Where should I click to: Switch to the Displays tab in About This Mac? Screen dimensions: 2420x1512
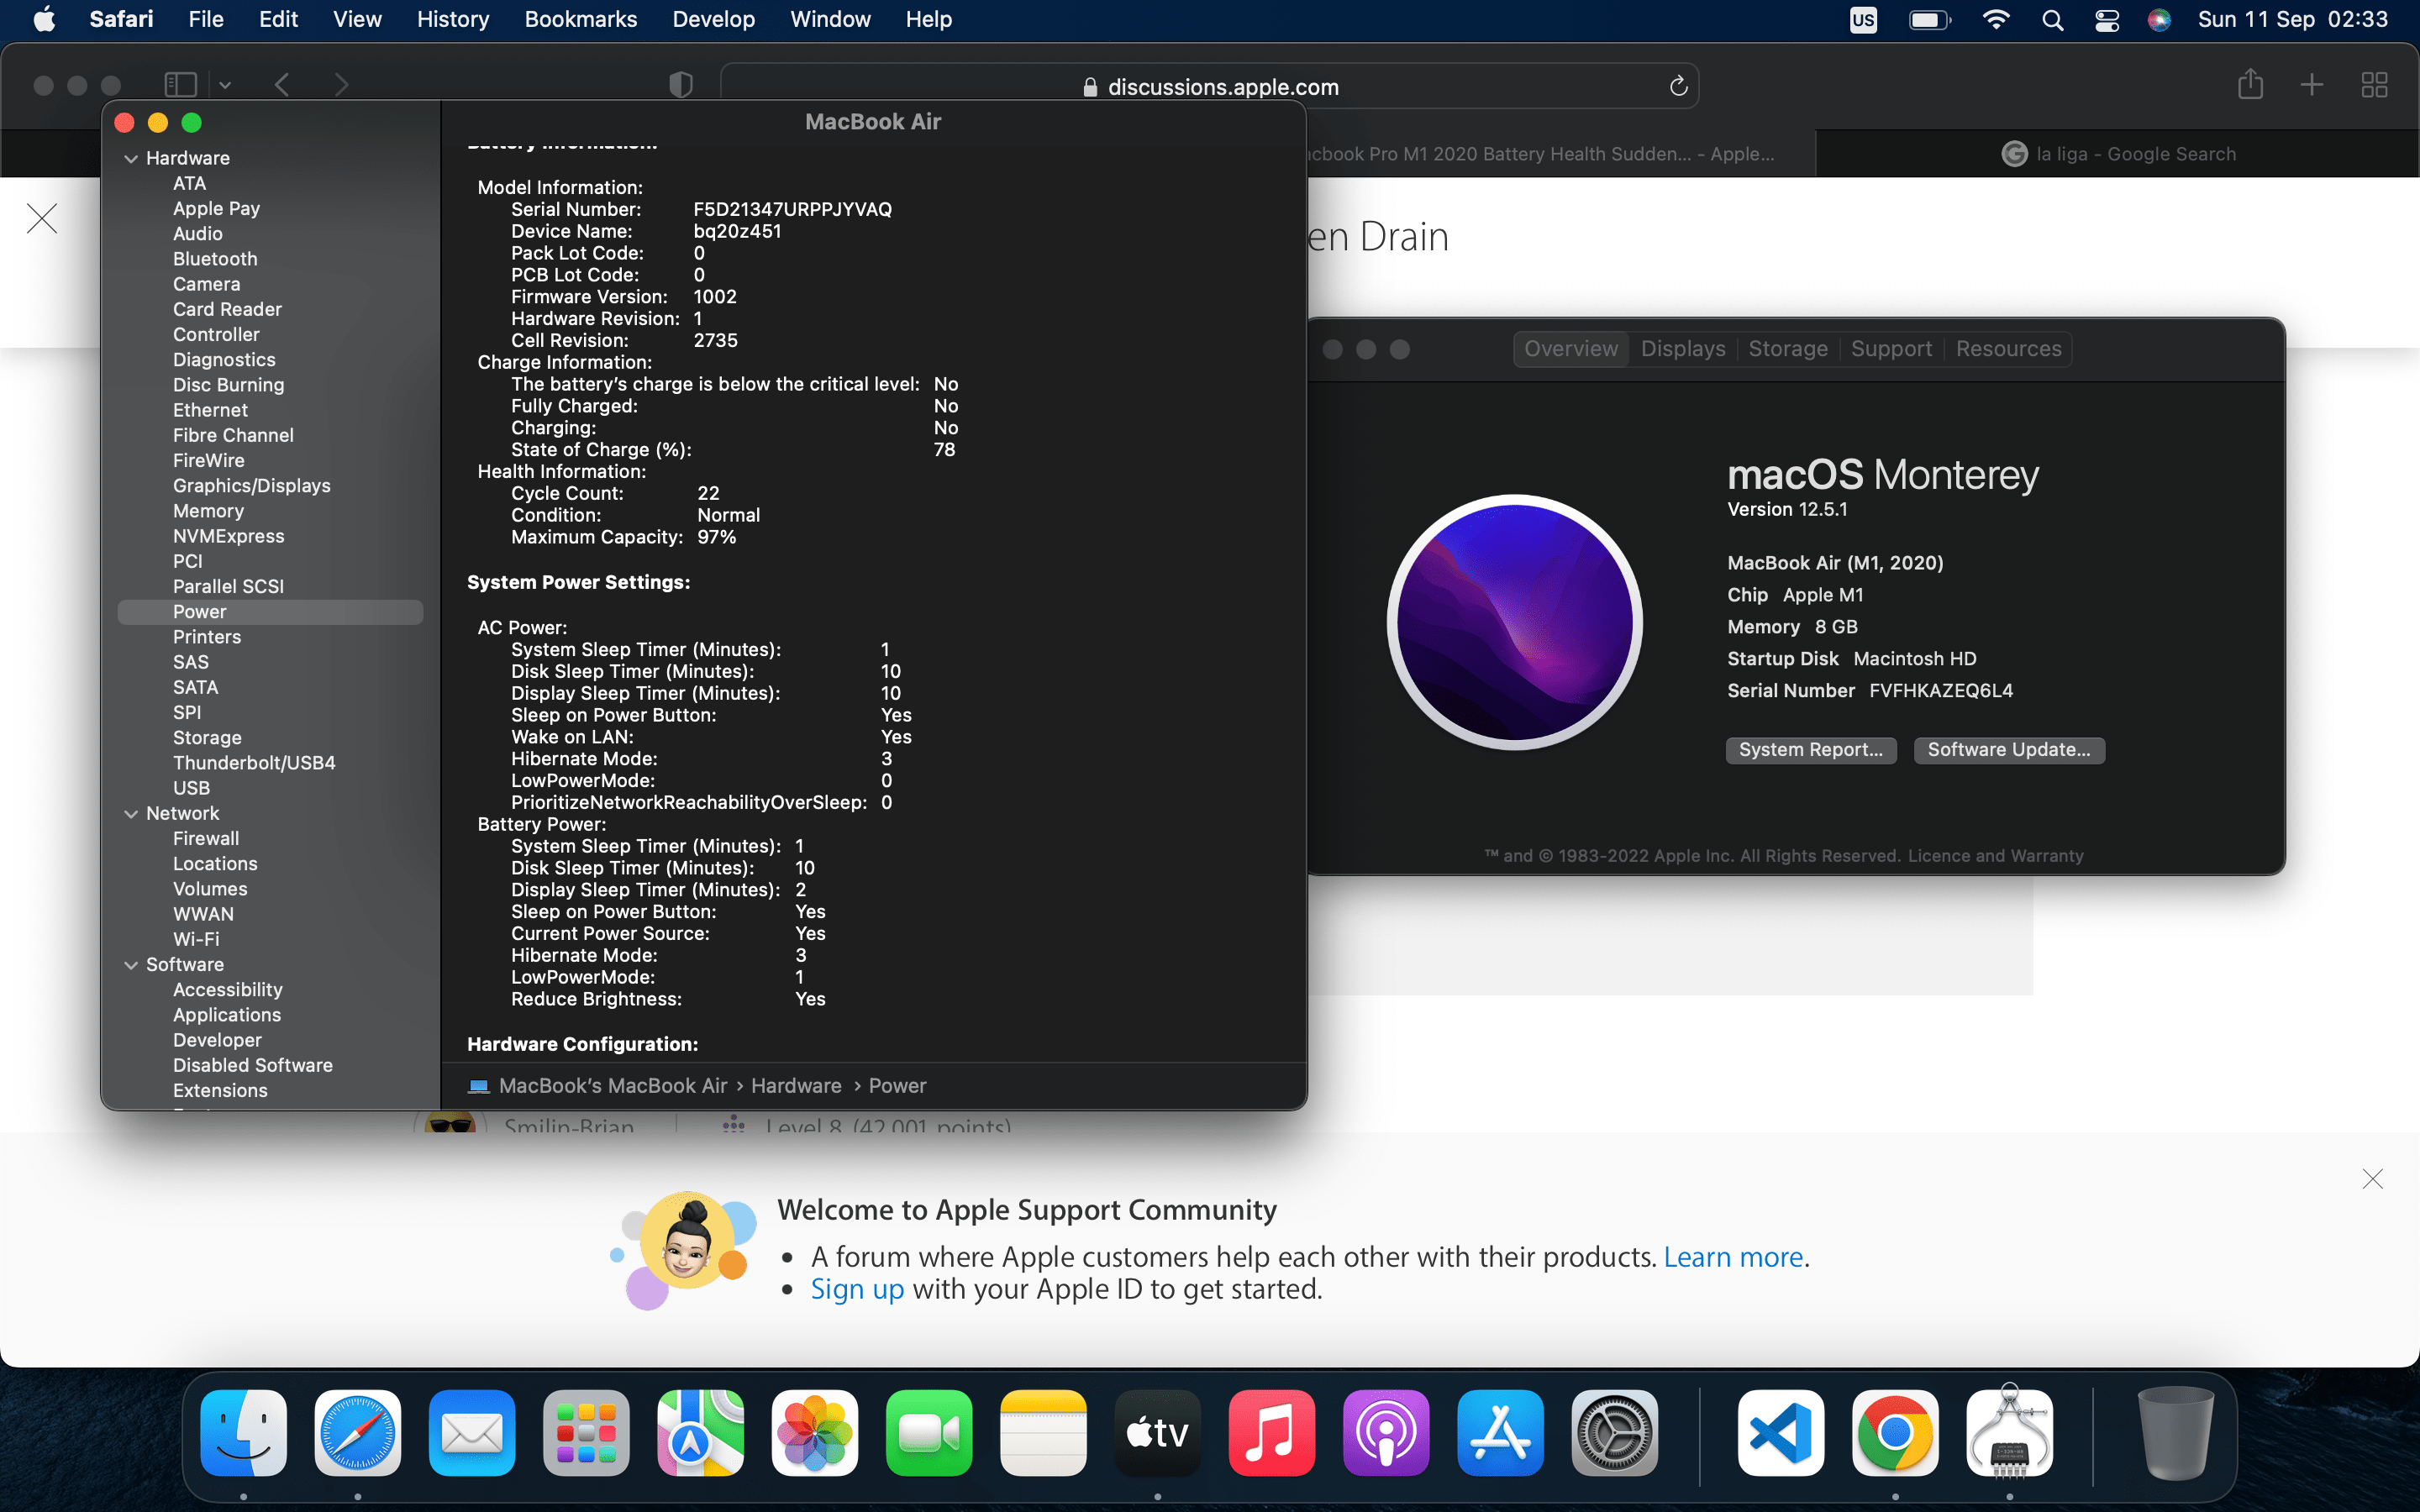point(1682,348)
